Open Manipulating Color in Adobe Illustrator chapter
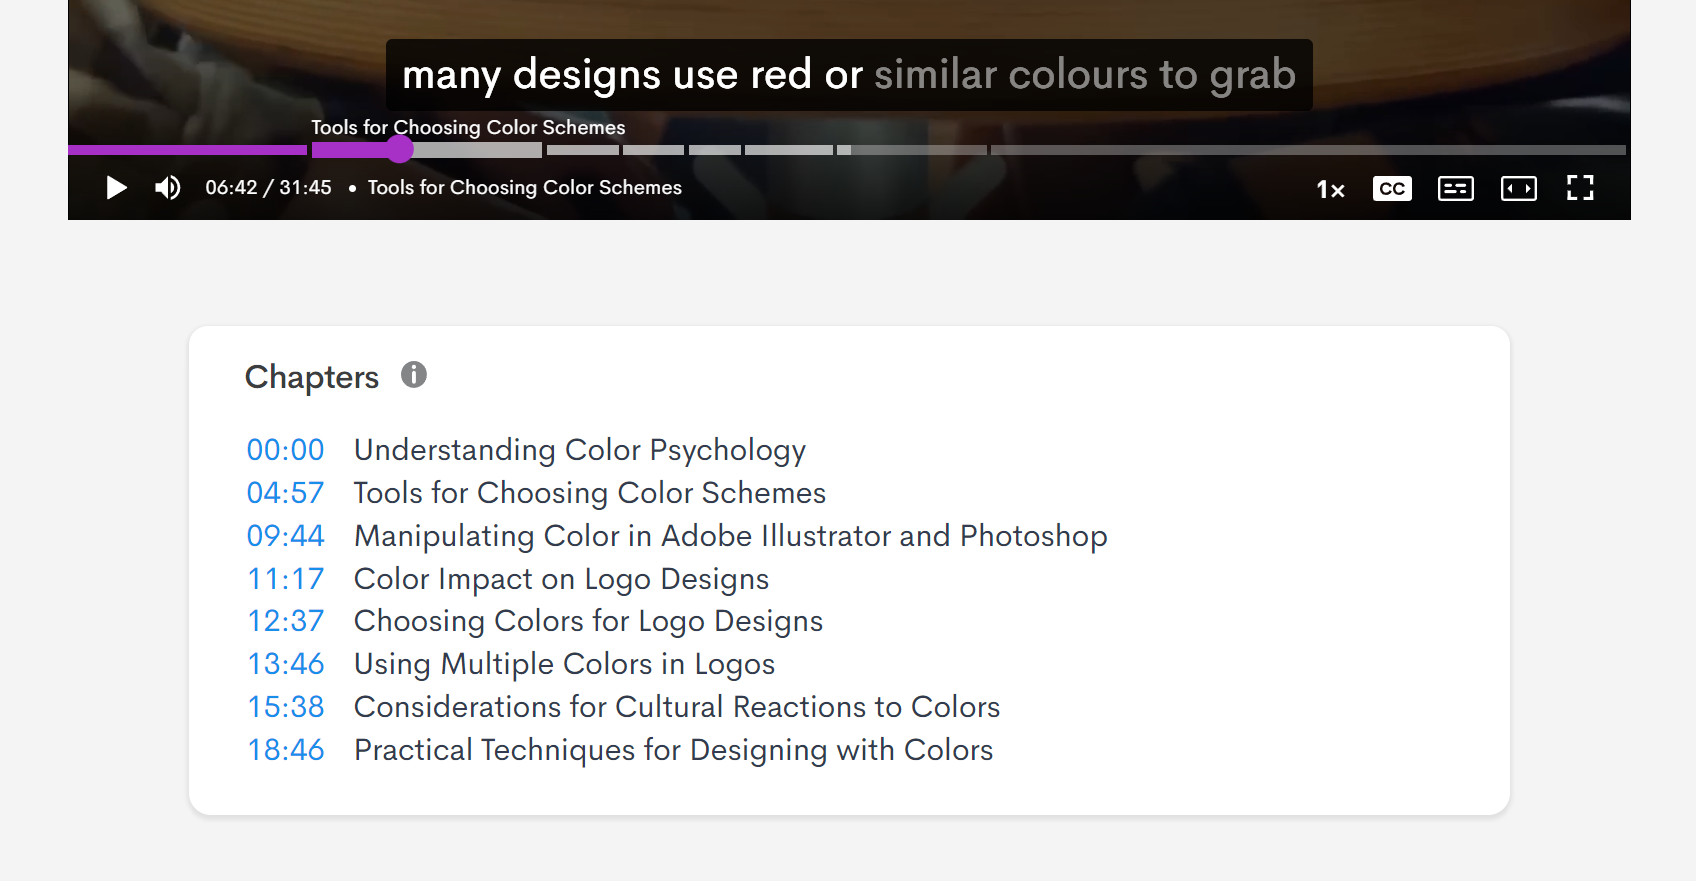1696x881 pixels. point(730,536)
